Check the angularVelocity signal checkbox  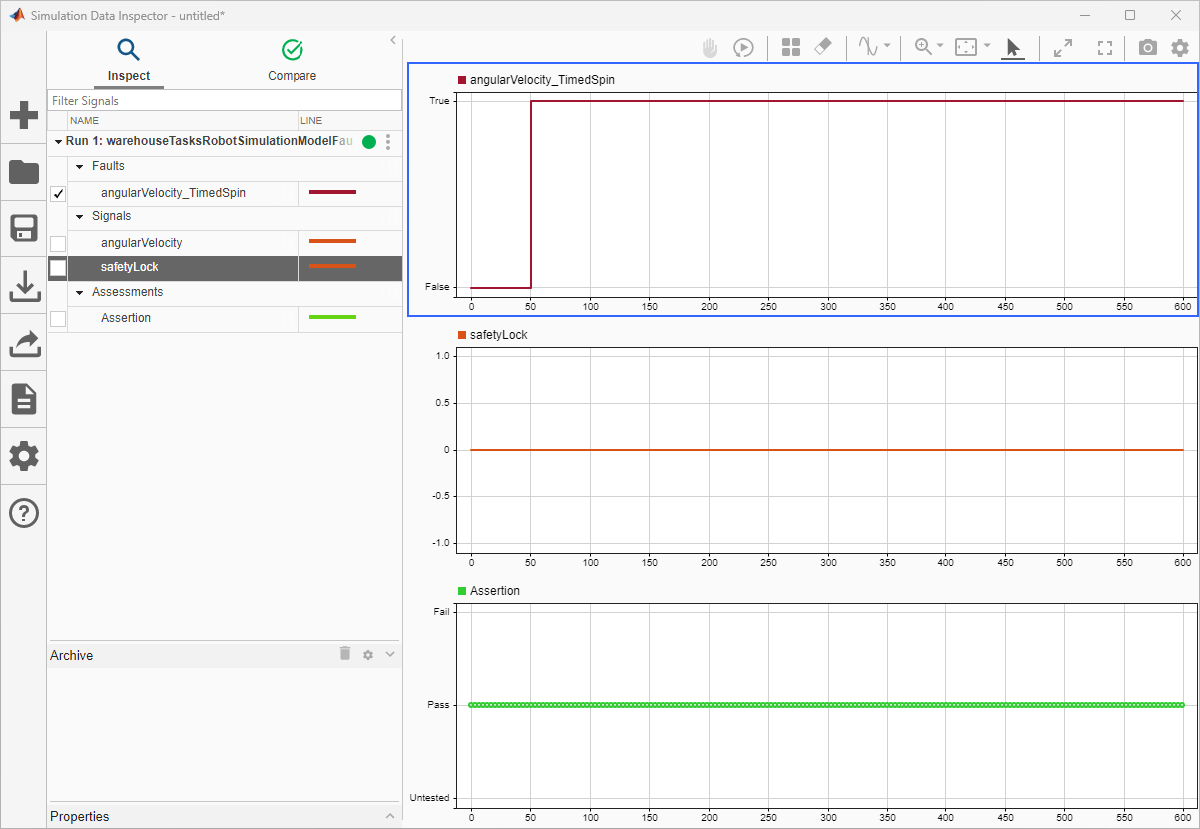click(x=58, y=243)
